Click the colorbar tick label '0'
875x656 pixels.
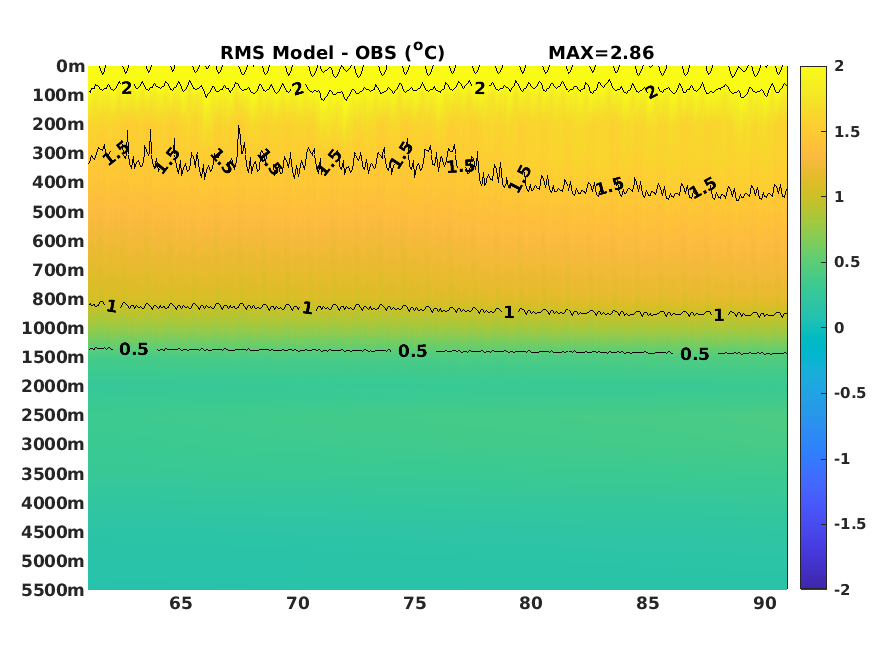[839, 328]
